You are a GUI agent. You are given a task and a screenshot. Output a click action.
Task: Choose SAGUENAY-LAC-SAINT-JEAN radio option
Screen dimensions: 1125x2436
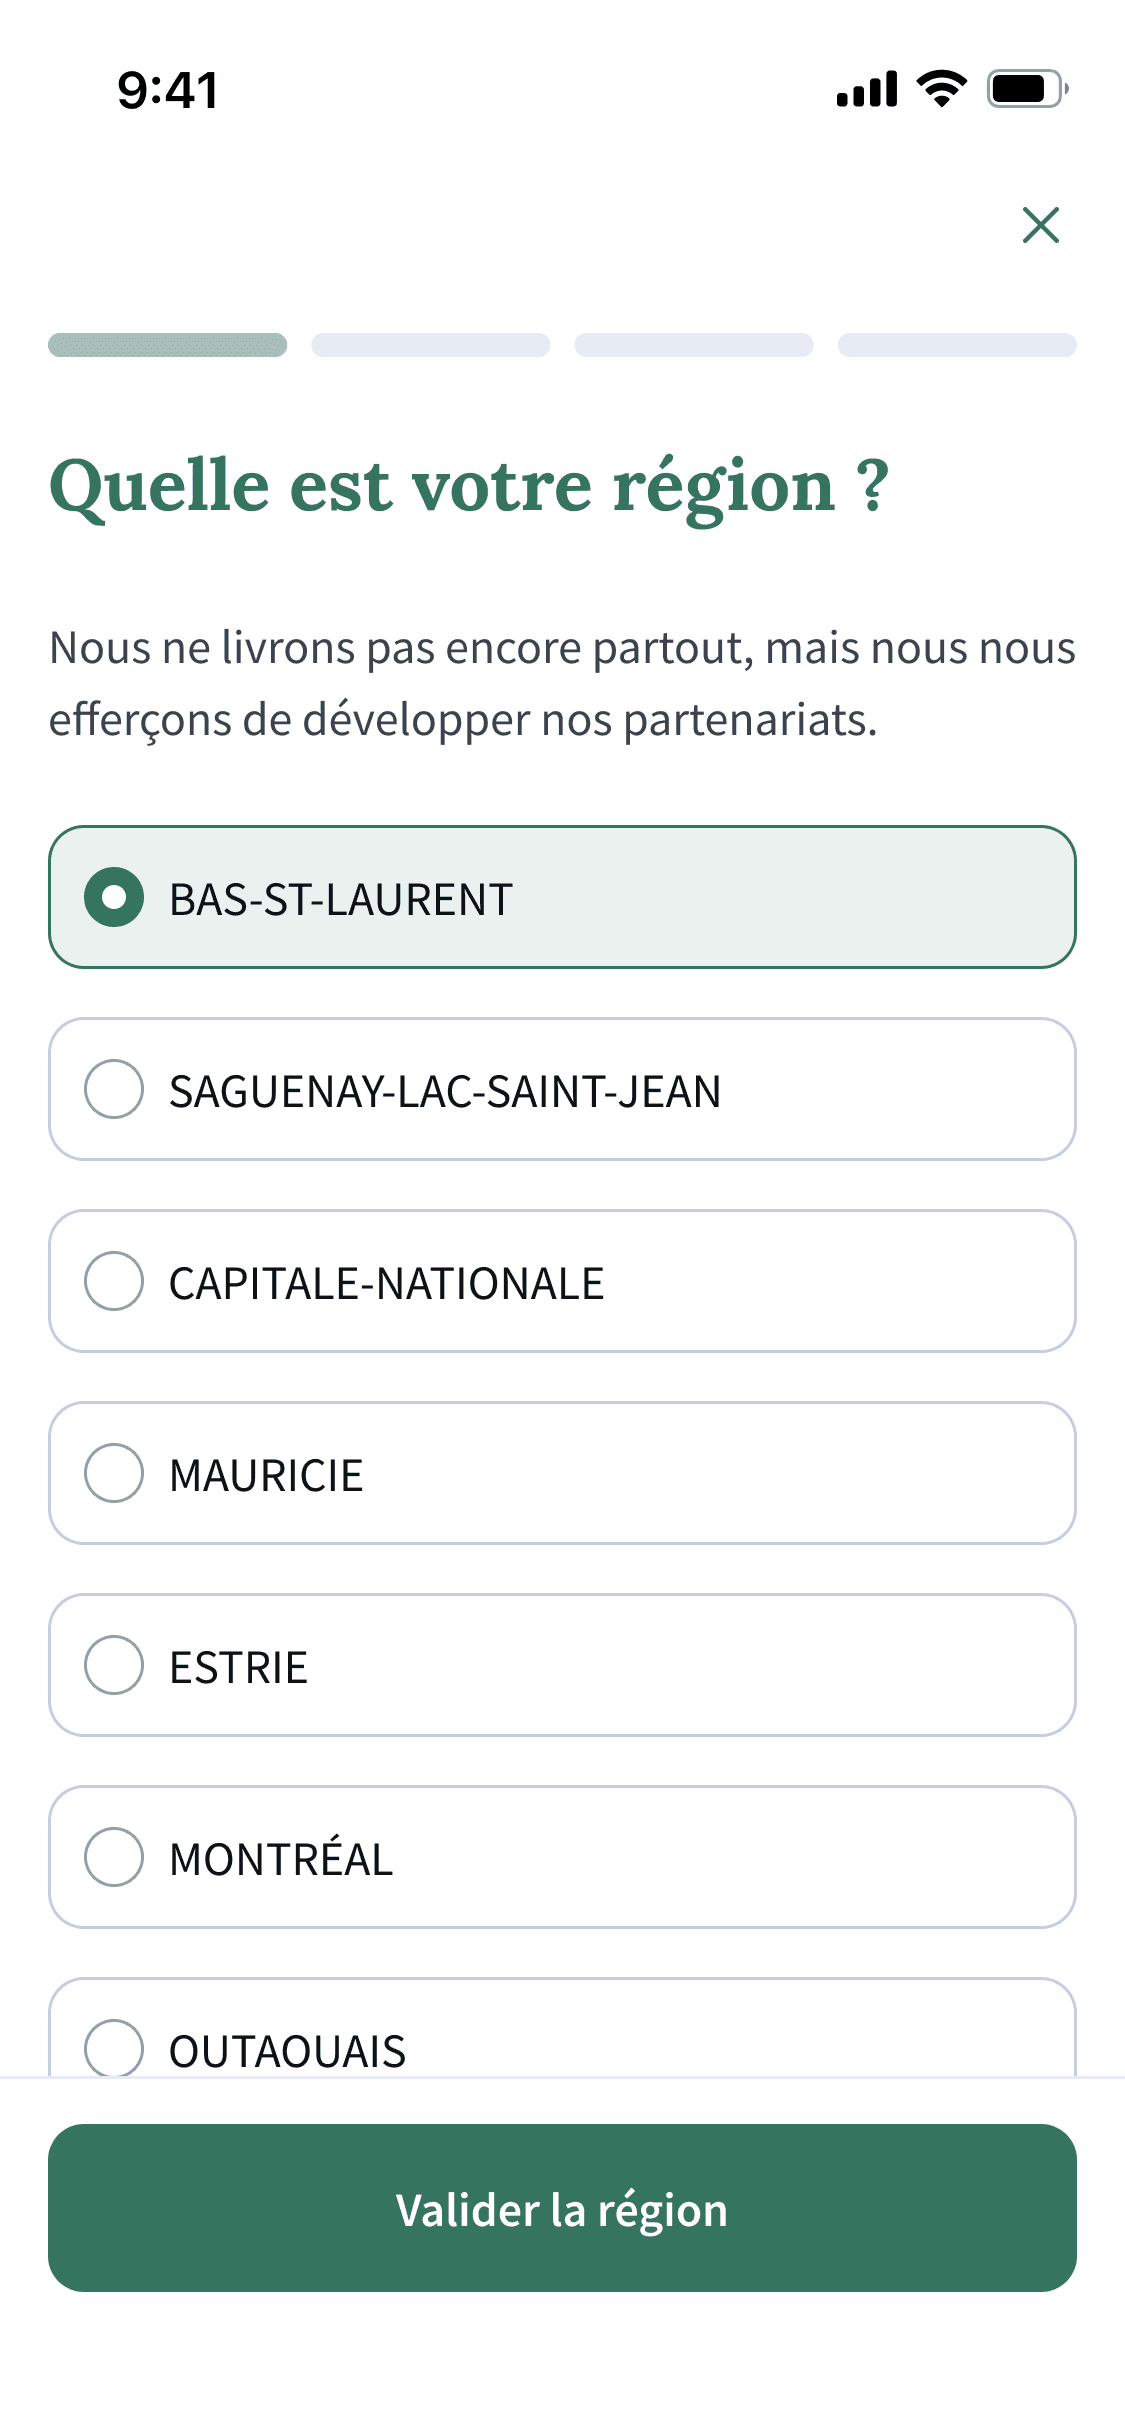click(x=114, y=1089)
